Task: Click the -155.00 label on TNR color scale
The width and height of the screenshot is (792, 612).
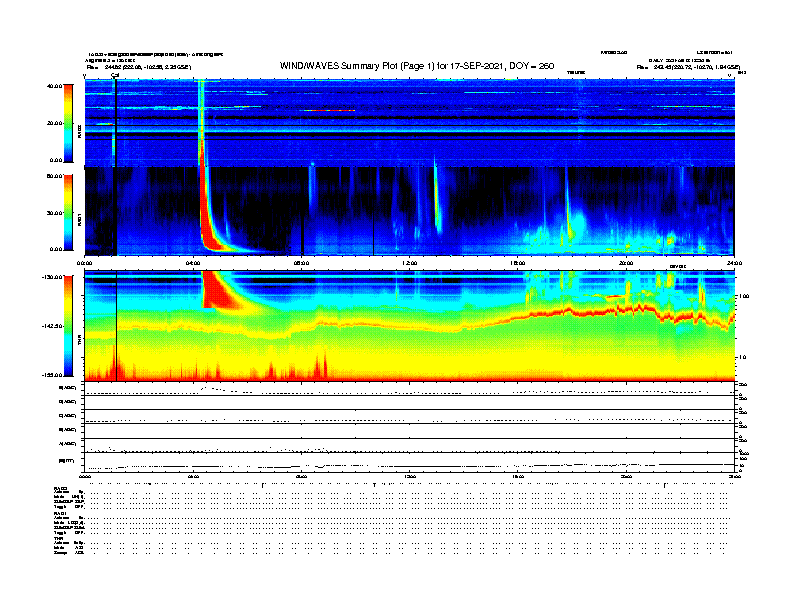Action: 52,375
